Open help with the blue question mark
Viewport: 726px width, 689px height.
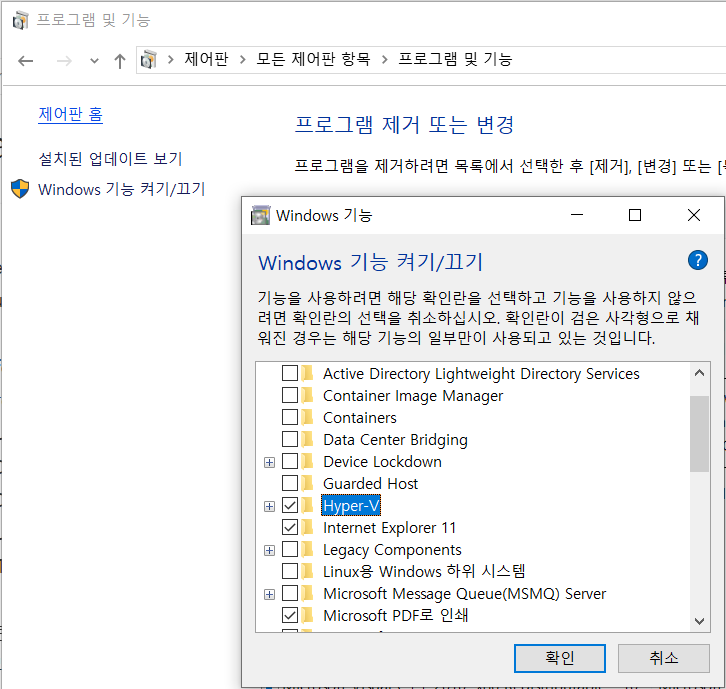tap(698, 260)
